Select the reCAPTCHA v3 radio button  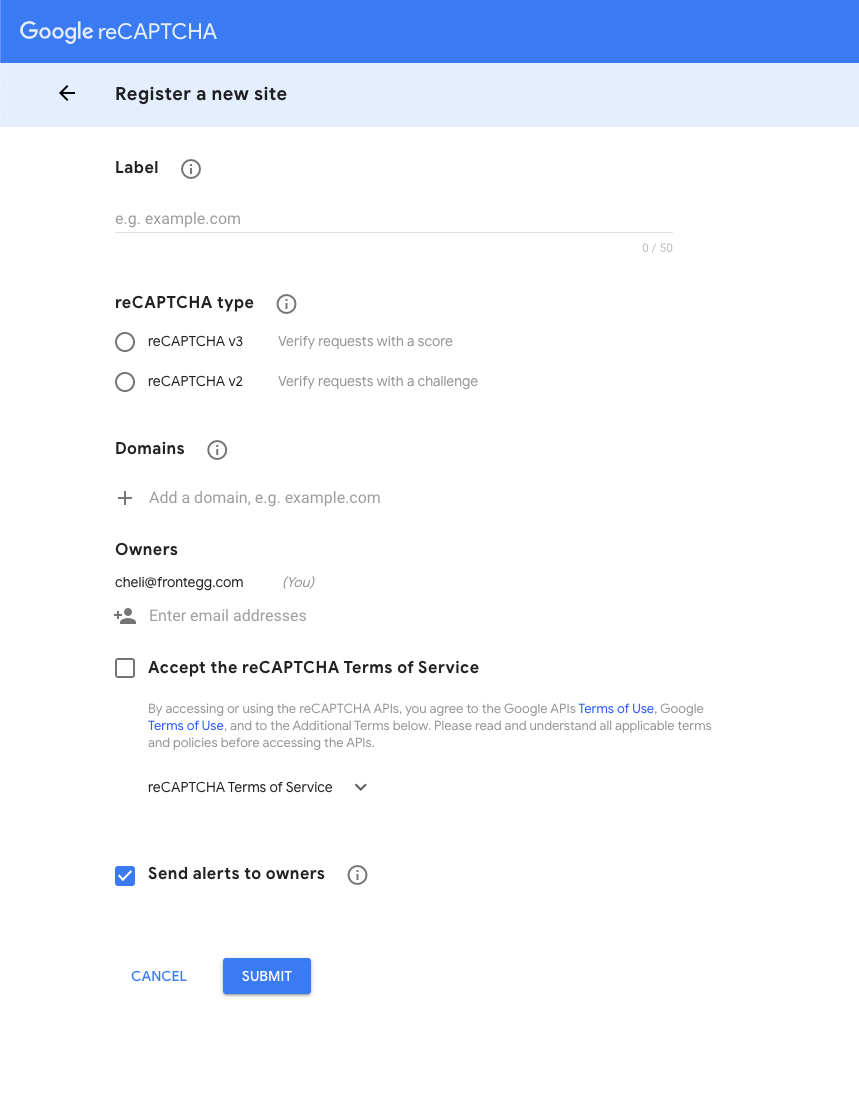click(x=125, y=342)
